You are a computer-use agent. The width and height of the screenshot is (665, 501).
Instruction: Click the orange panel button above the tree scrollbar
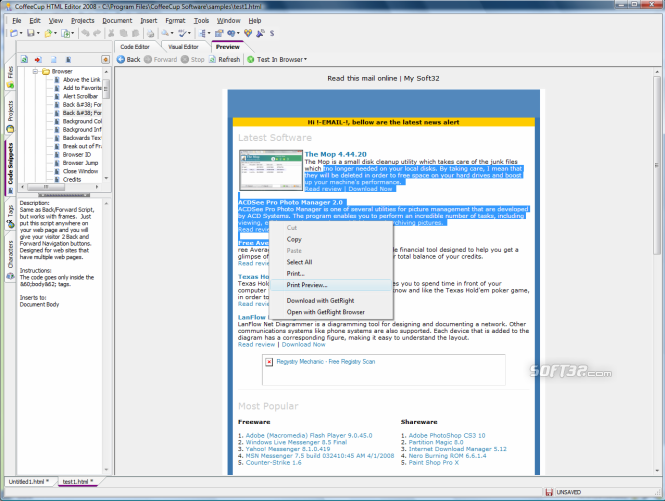106,59
